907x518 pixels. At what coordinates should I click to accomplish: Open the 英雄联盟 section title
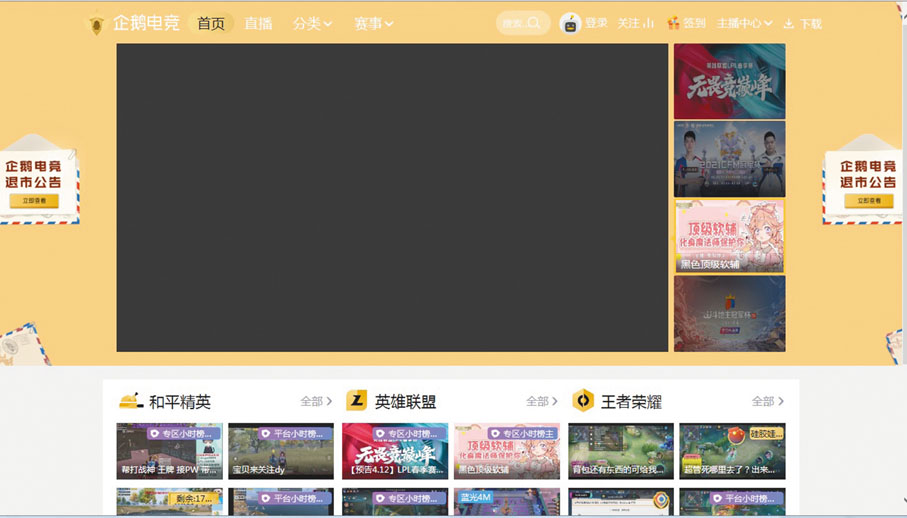click(x=405, y=402)
